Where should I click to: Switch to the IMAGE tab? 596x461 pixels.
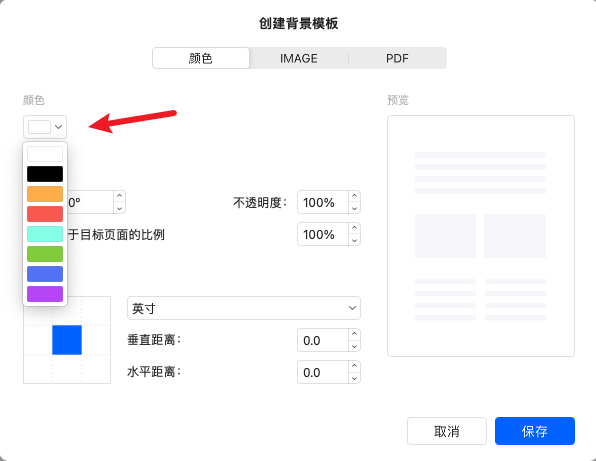[299, 58]
